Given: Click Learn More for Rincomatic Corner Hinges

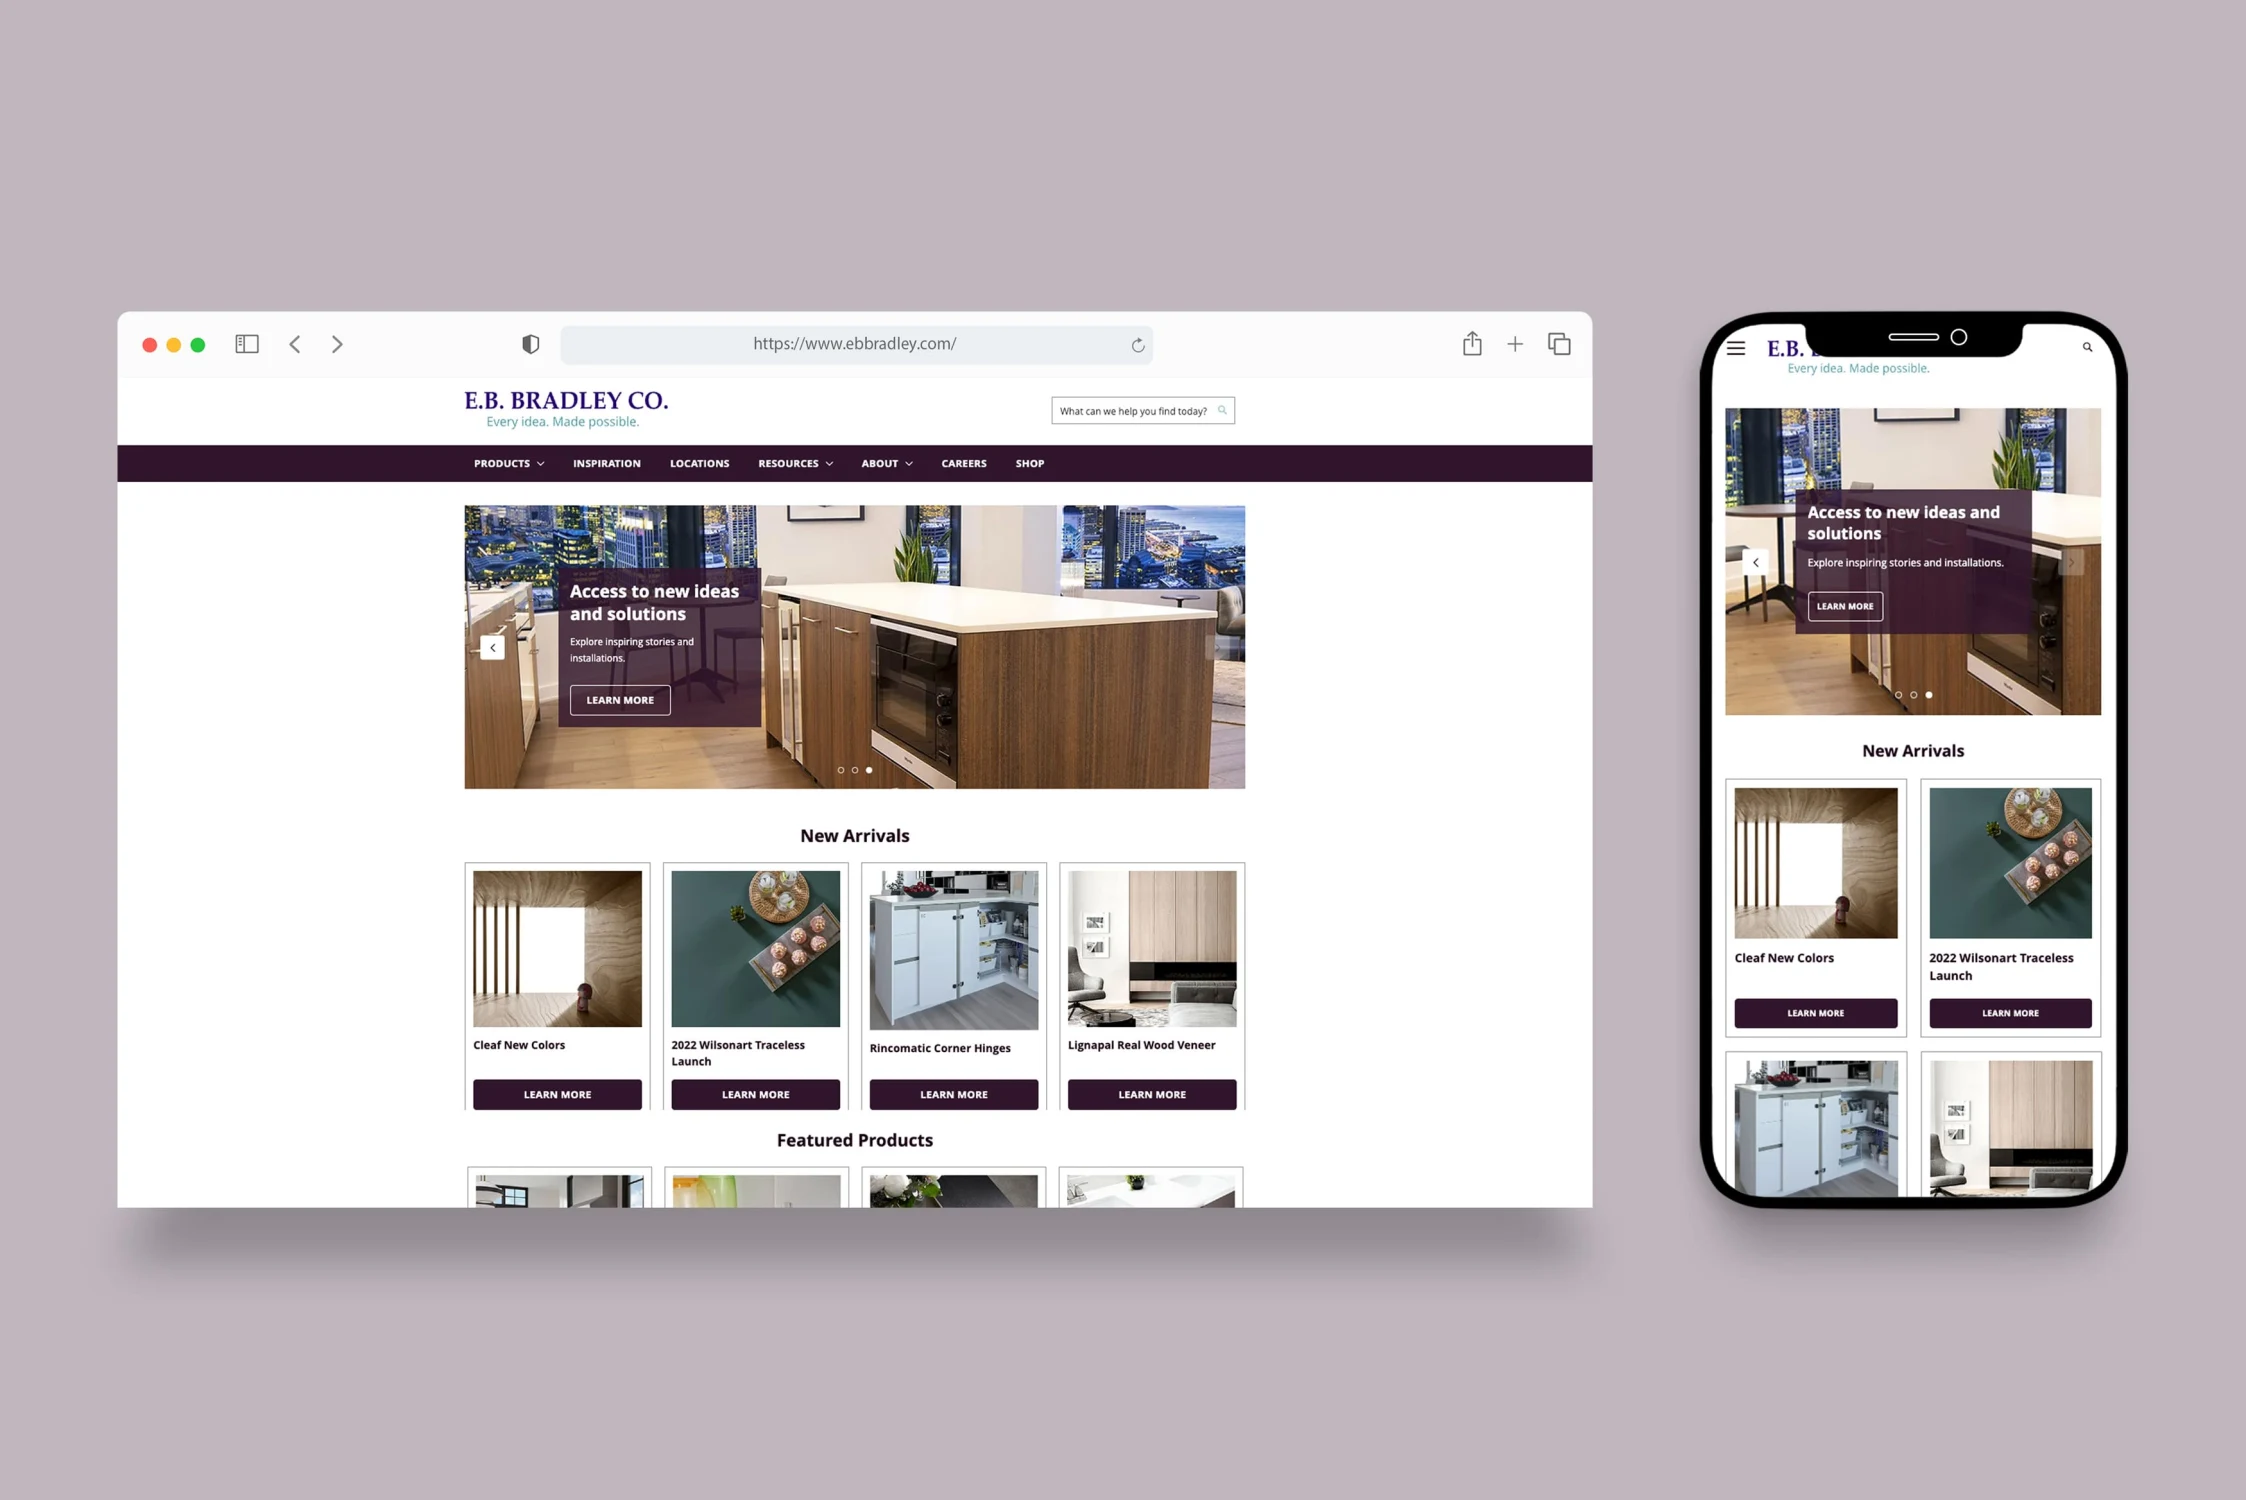Looking at the screenshot, I should click(954, 1093).
